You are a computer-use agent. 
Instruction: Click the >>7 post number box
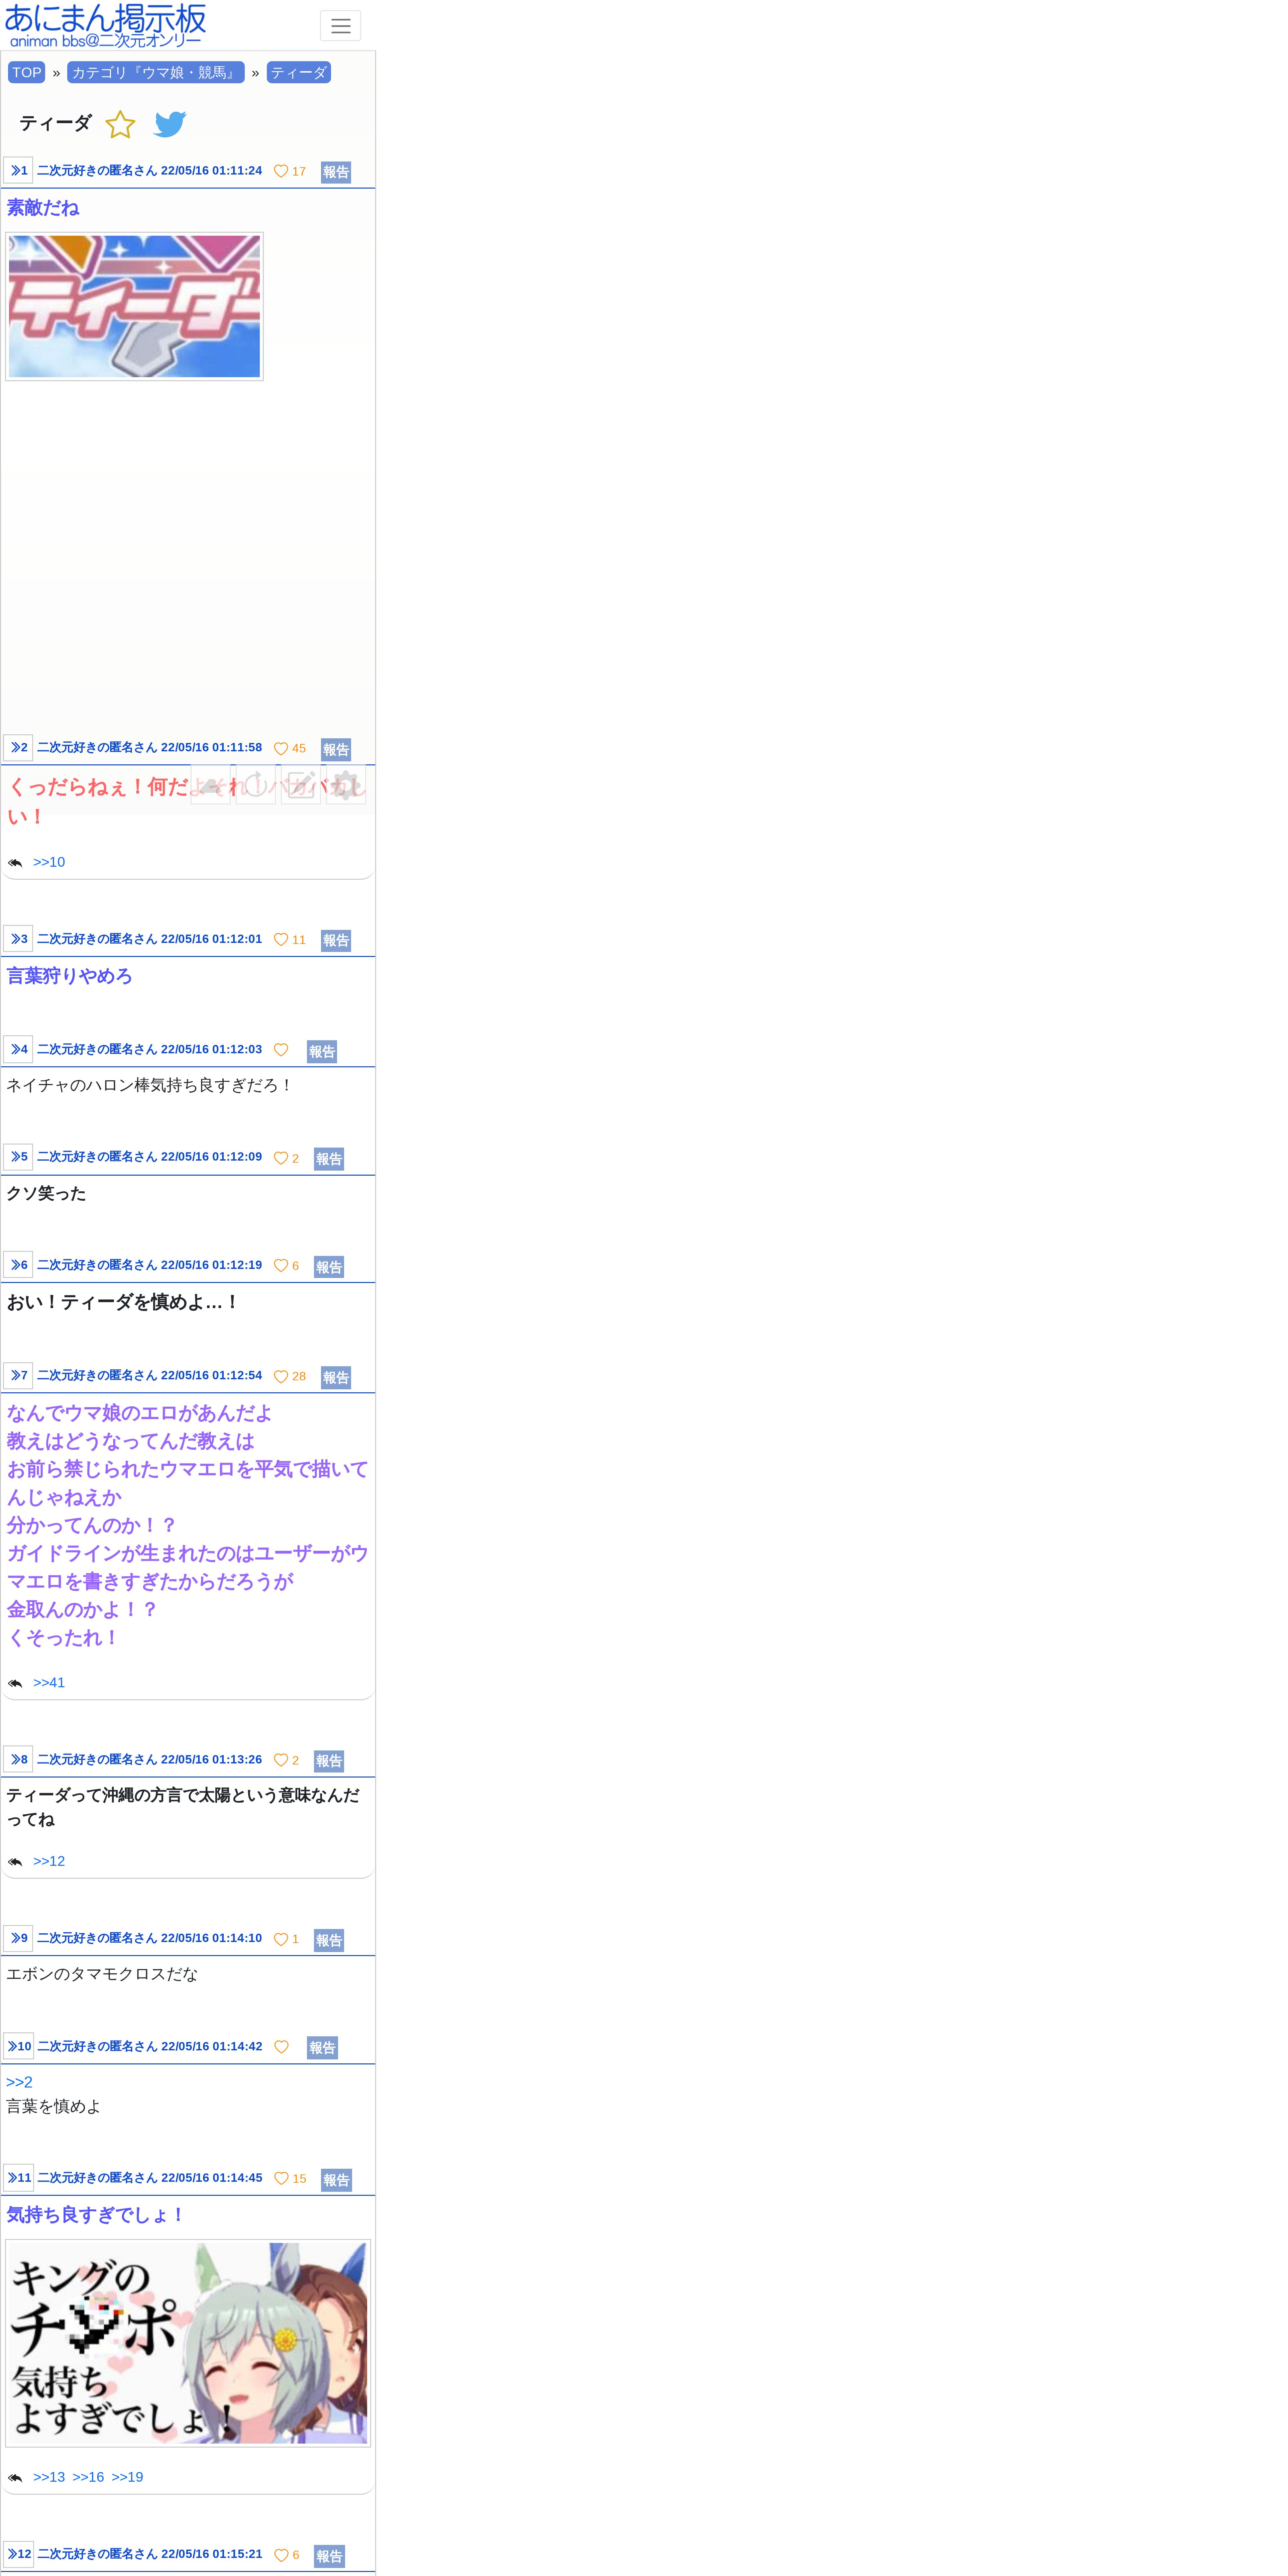[x=18, y=1376]
